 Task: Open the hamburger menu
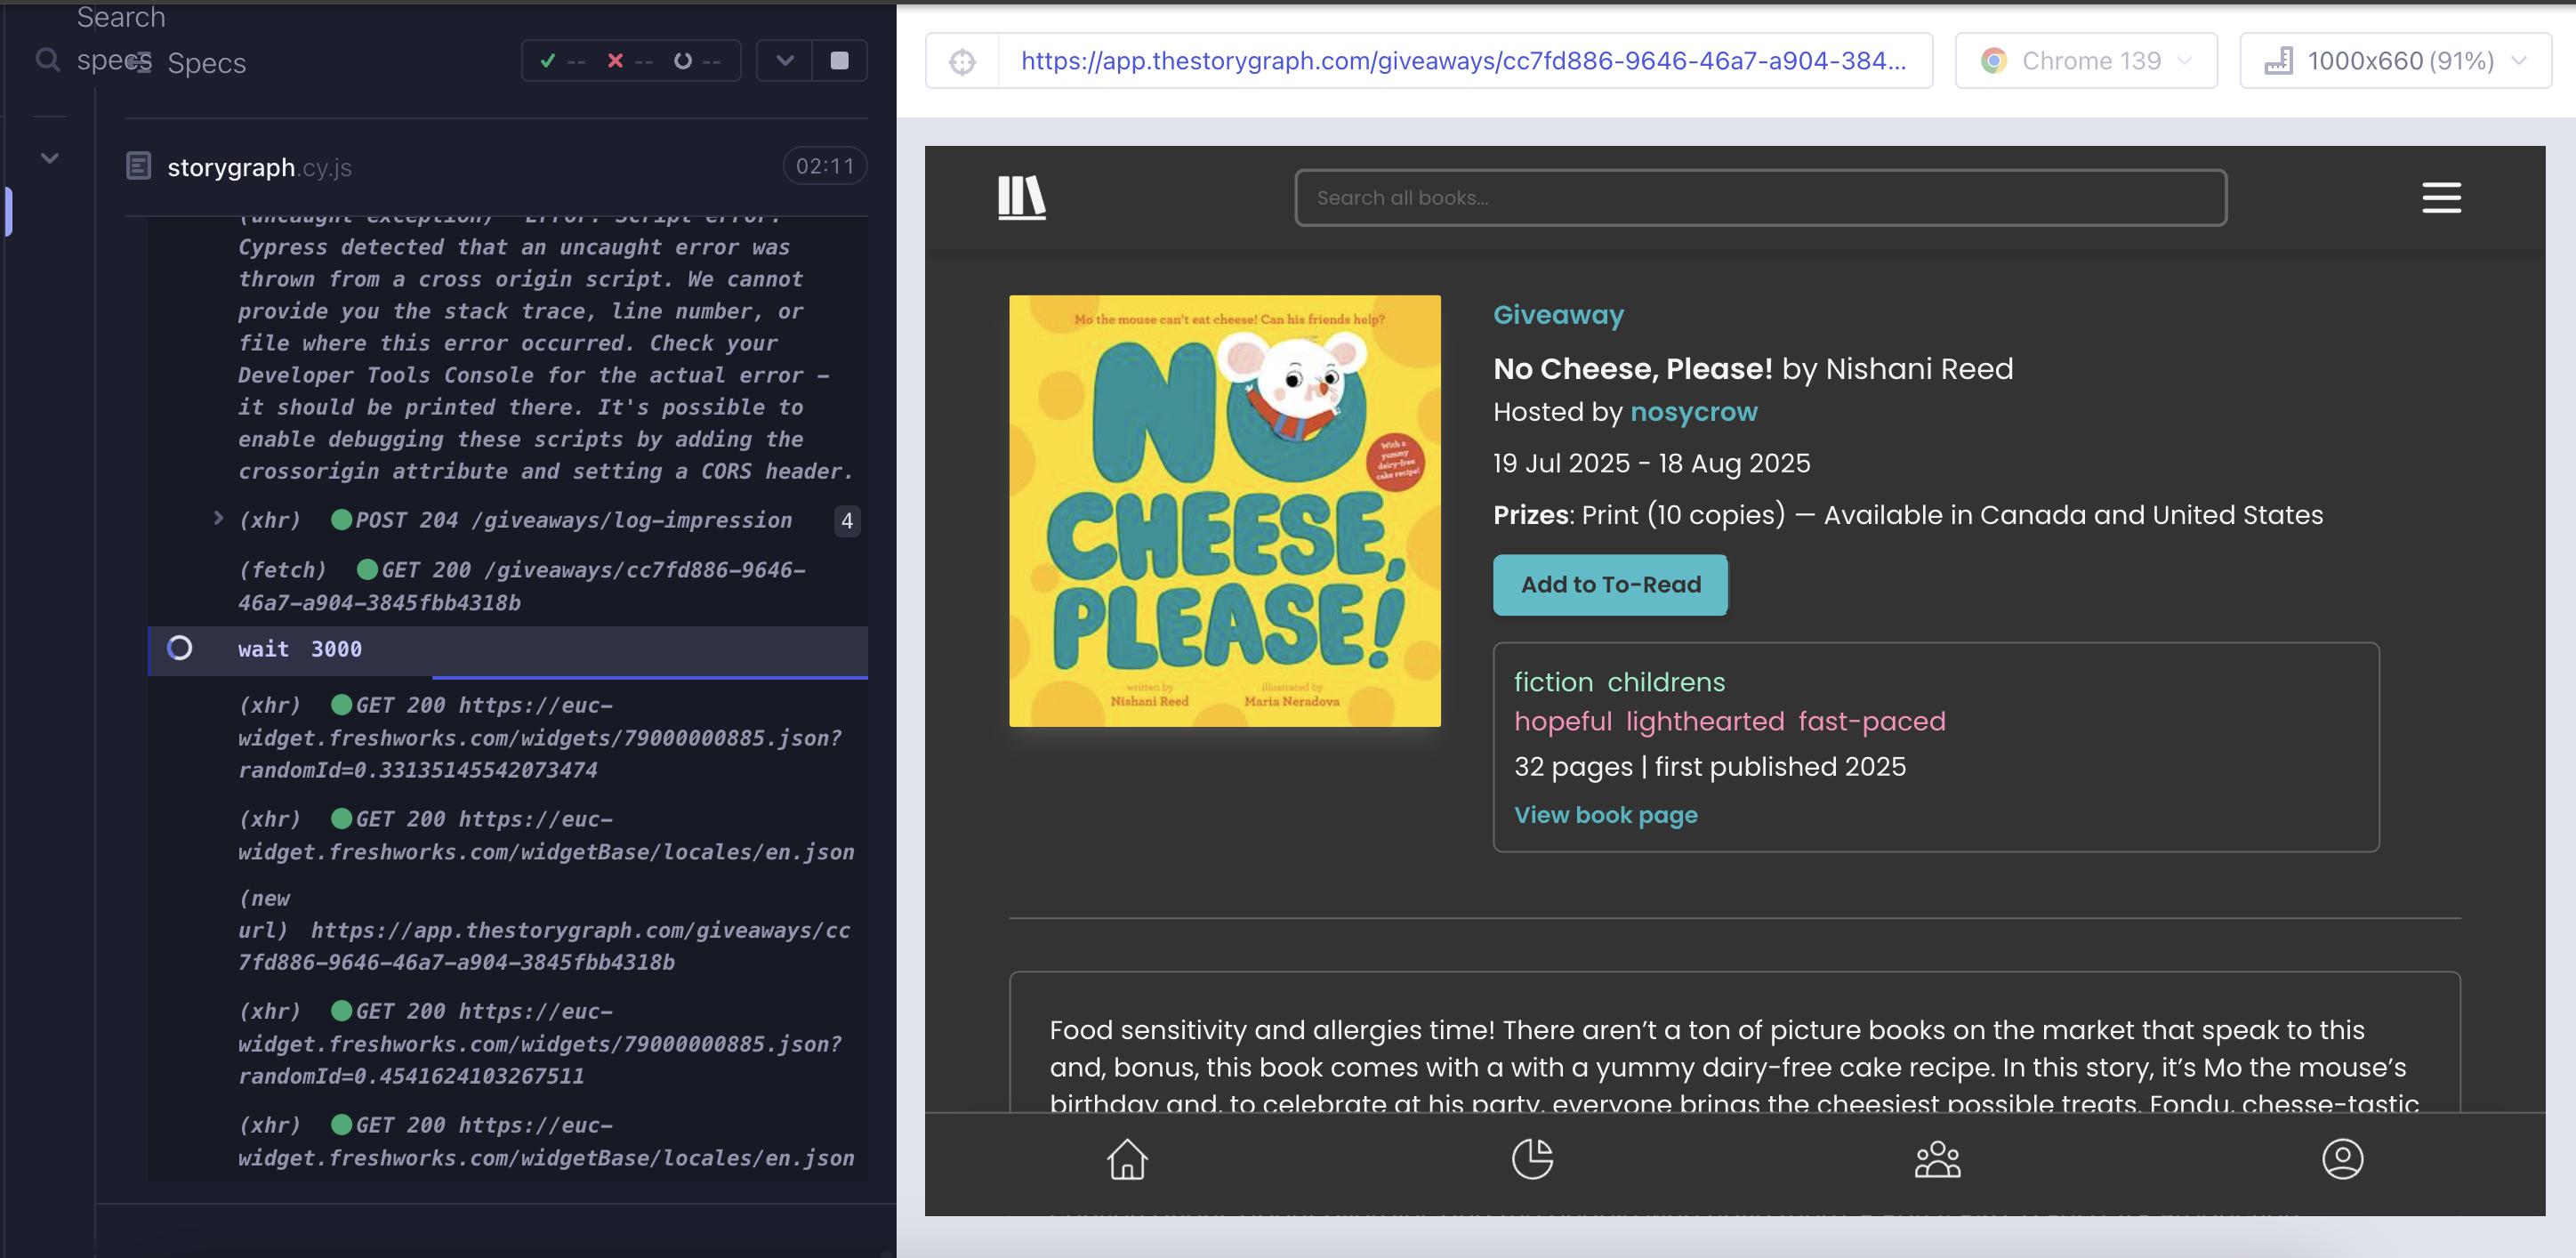[2441, 197]
